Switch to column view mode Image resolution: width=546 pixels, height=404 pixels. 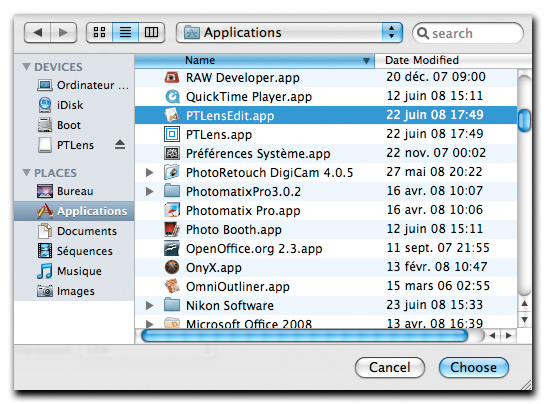[x=151, y=33]
